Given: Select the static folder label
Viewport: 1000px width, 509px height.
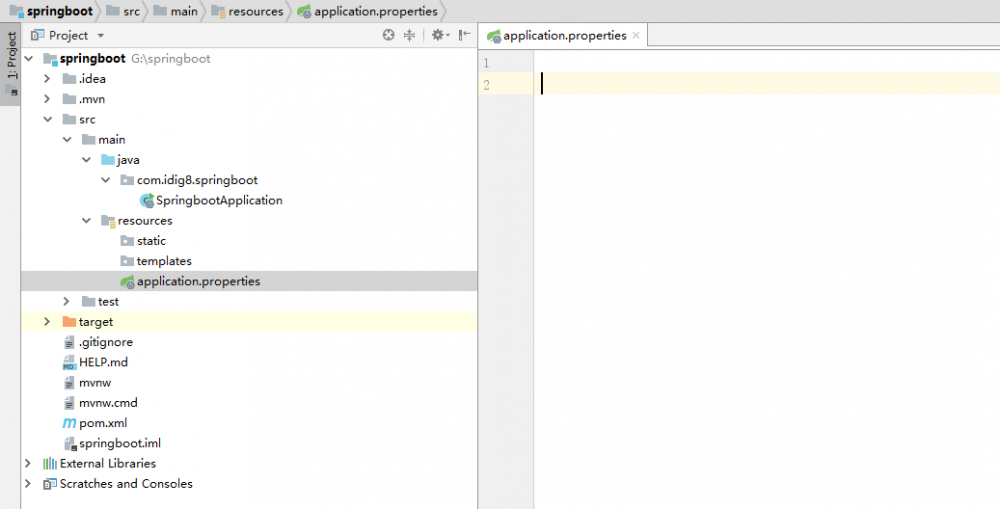Looking at the screenshot, I should coord(151,241).
